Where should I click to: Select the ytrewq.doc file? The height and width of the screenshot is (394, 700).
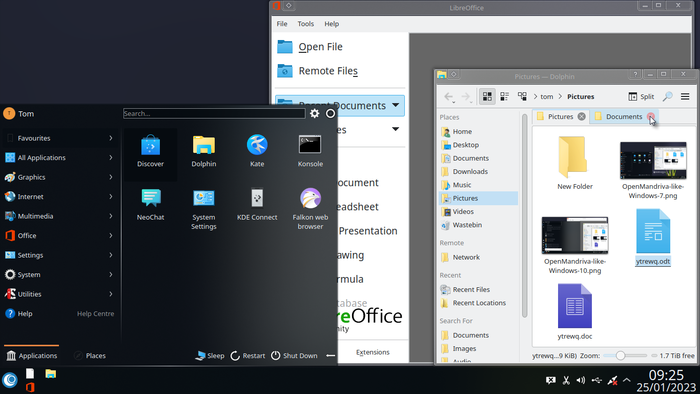575,311
